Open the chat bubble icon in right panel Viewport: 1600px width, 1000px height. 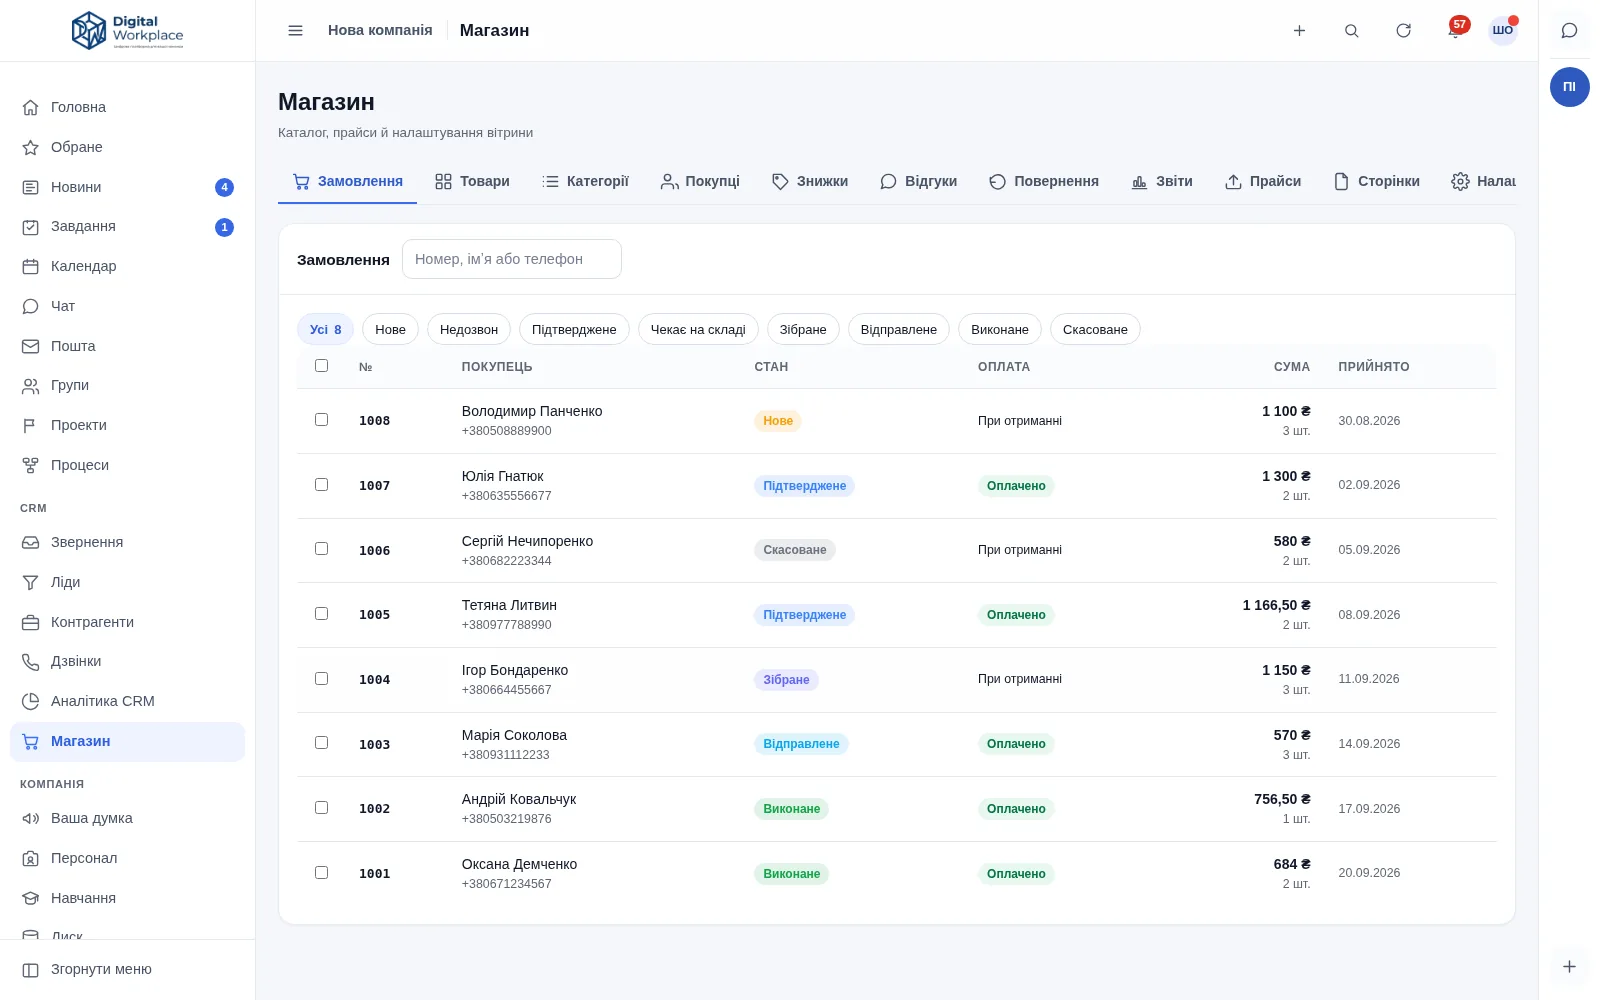tap(1569, 30)
